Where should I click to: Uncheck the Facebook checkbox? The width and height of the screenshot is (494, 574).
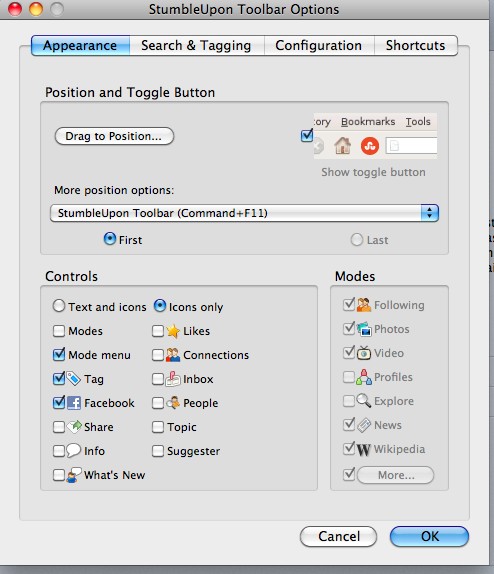tap(59, 403)
